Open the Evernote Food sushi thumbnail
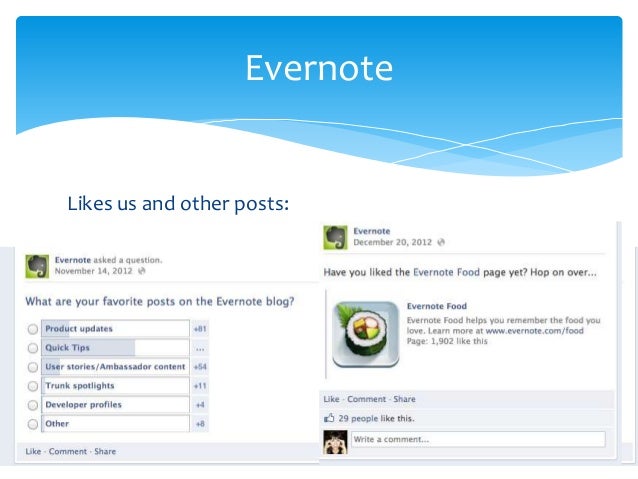This screenshot has height=479, width=638. pos(366,334)
